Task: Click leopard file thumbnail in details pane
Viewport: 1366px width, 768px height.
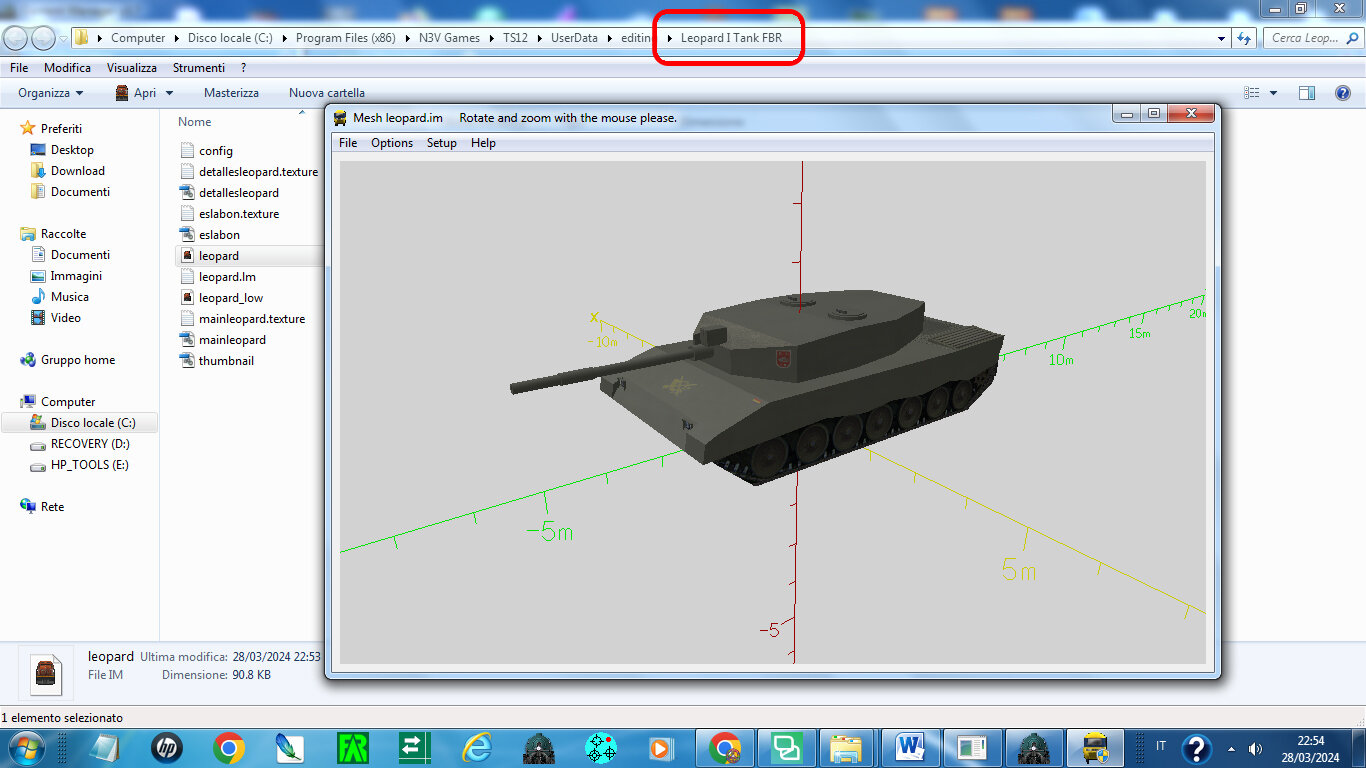Action: pos(44,672)
